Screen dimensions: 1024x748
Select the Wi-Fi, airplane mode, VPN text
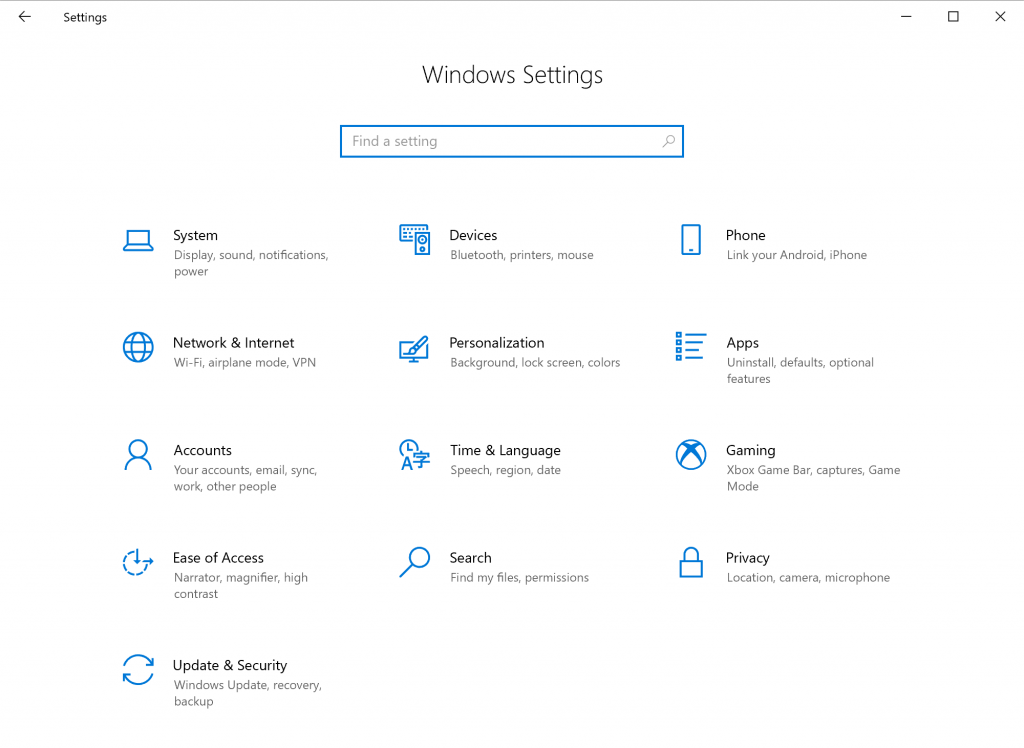[246, 363]
